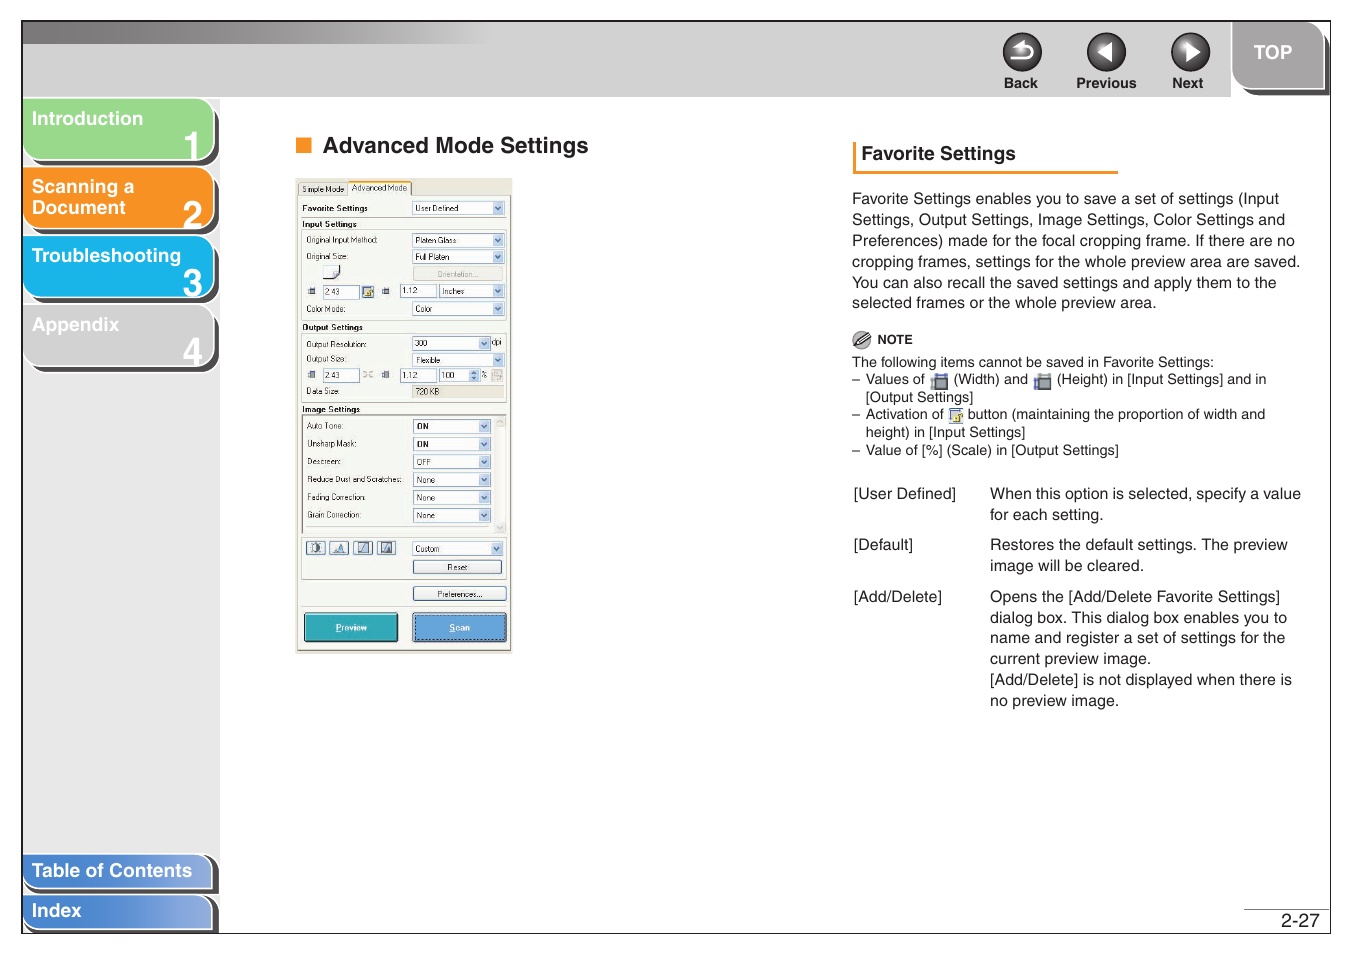Open Favorite Settings User Defined dropdown
The image size is (1351, 954).
point(458,208)
